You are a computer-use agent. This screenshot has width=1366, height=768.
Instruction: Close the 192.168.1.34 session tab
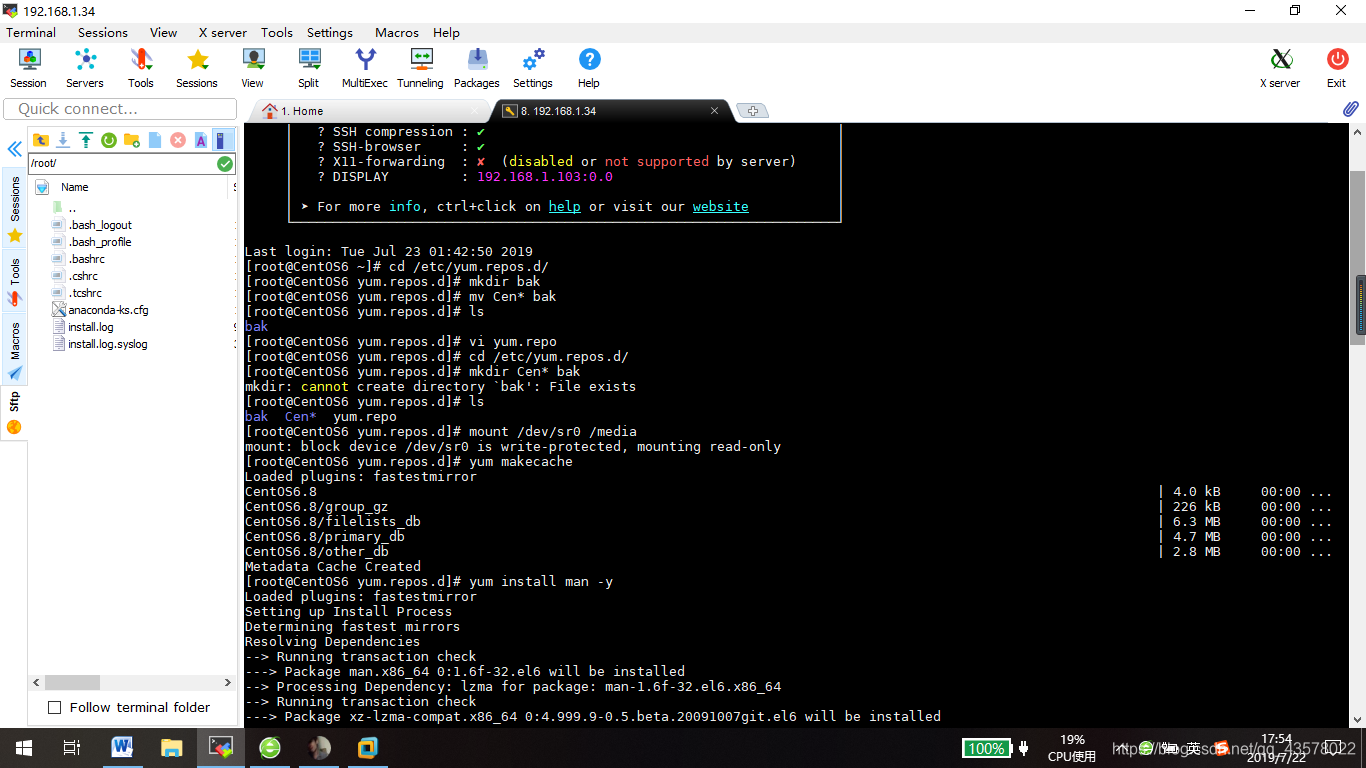tap(714, 111)
